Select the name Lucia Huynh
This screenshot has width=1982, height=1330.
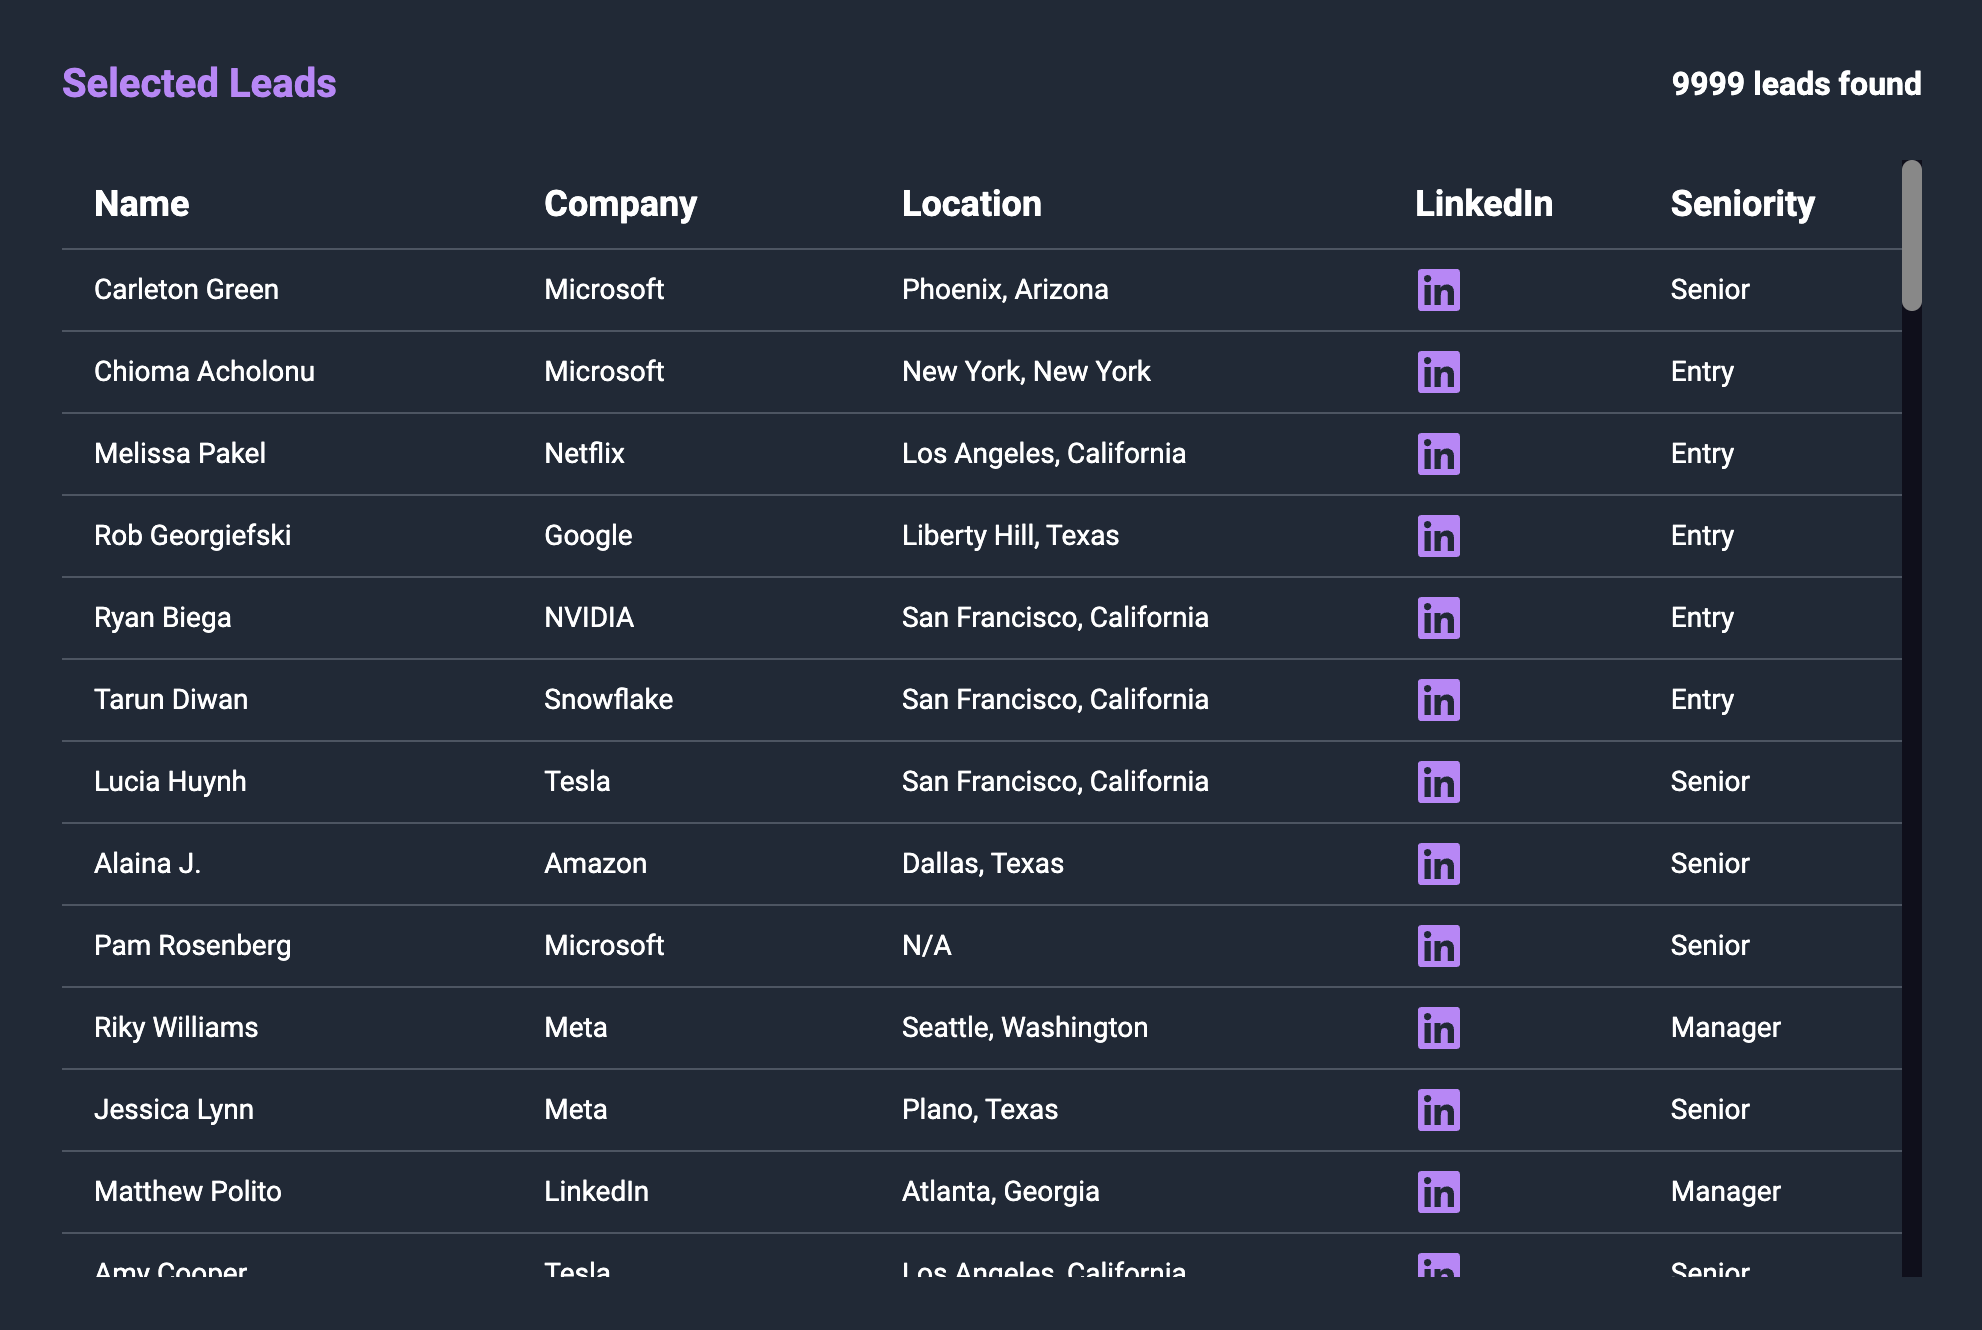click(170, 782)
